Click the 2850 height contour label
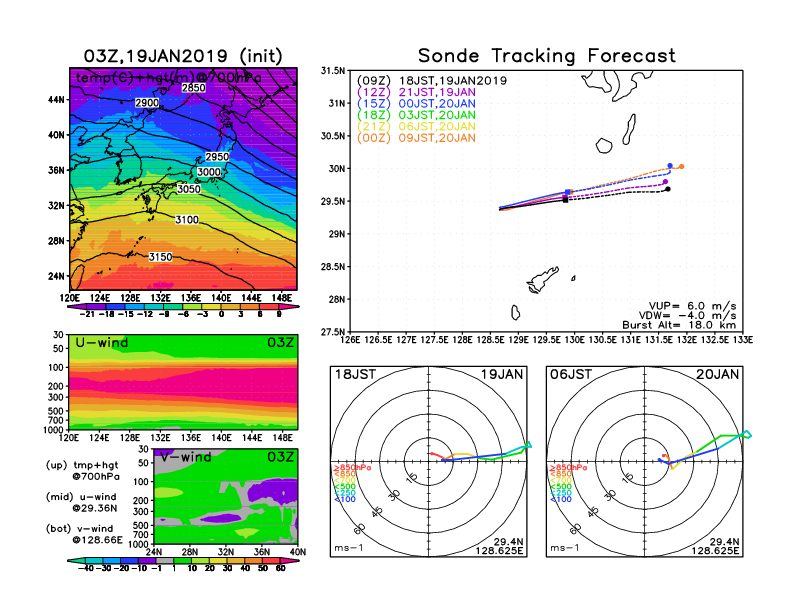Image resolution: width=792 pixels, height=612 pixels. pos(193,88)
